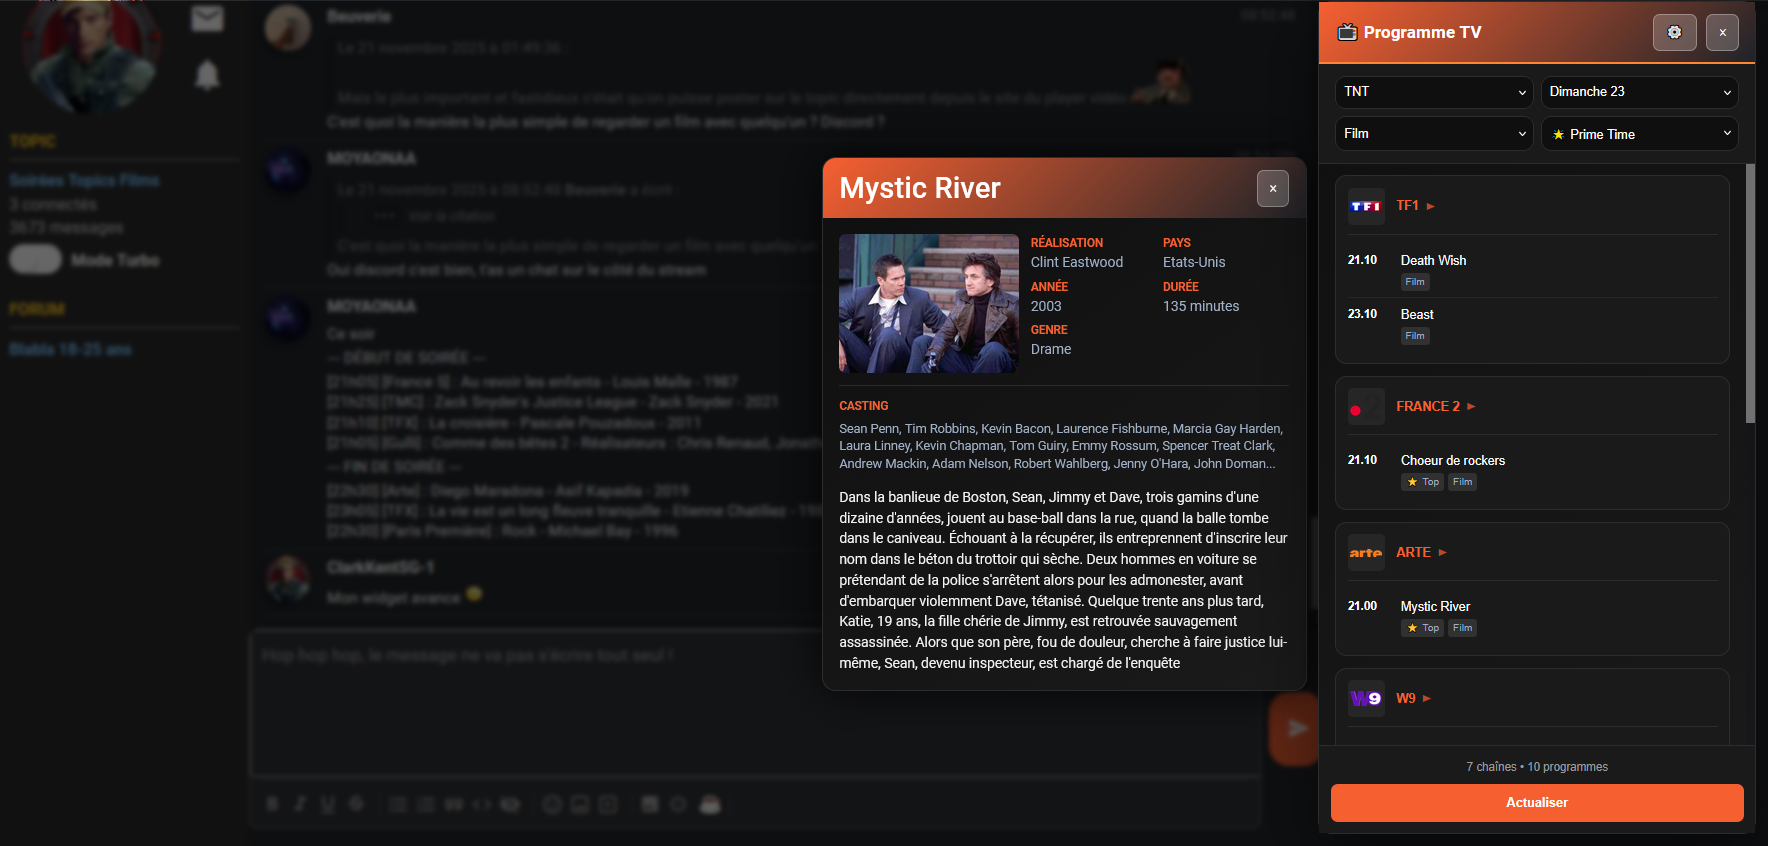Click the Top star tag under Mystic River

tap(1423, 629)
